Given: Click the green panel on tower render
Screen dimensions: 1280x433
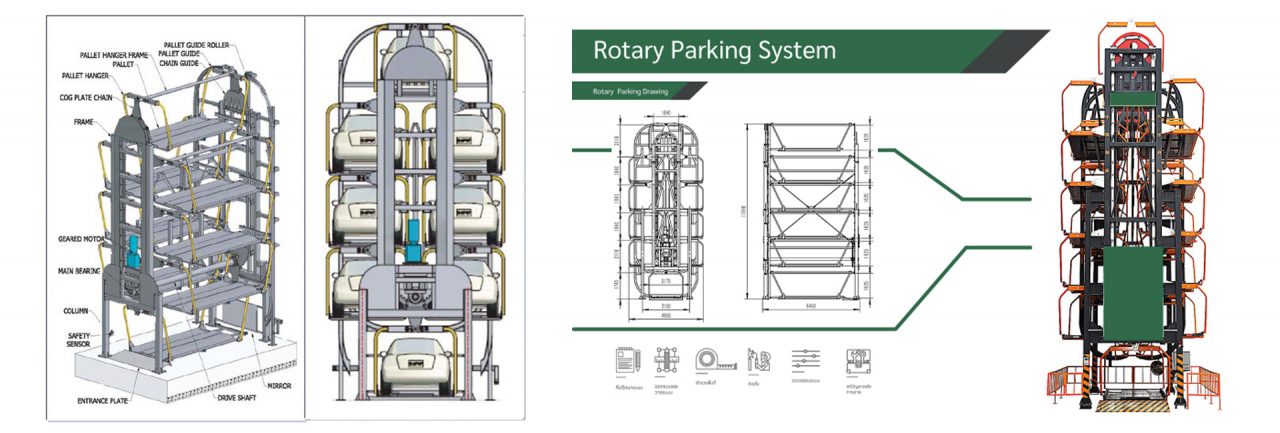Looking at the screenshot, I should (1135, 295).
